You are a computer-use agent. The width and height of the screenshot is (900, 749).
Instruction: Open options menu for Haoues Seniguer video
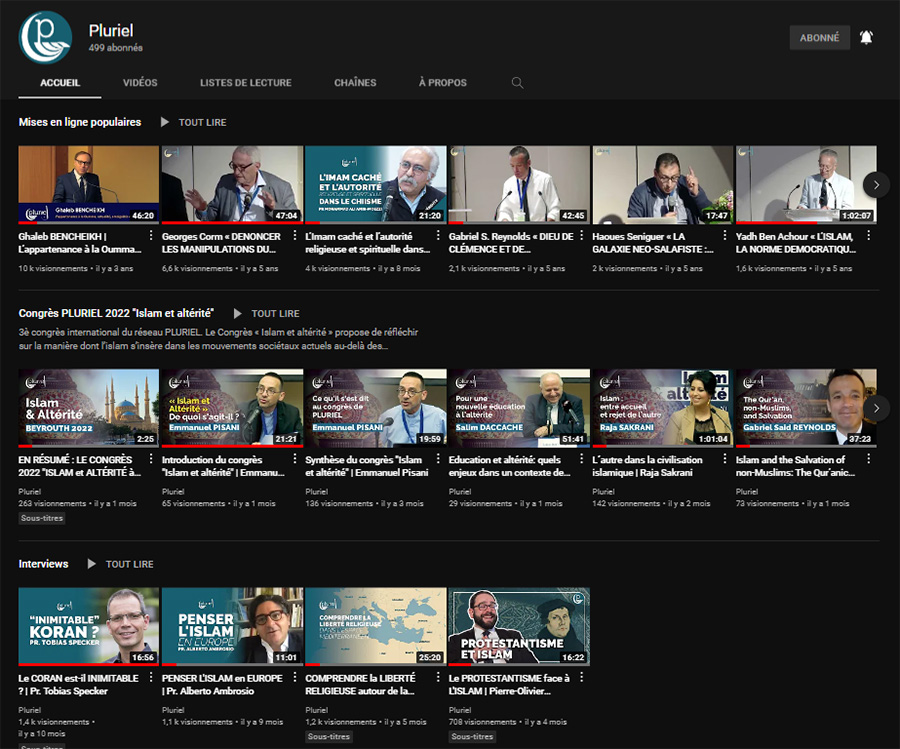coord(725,235)
